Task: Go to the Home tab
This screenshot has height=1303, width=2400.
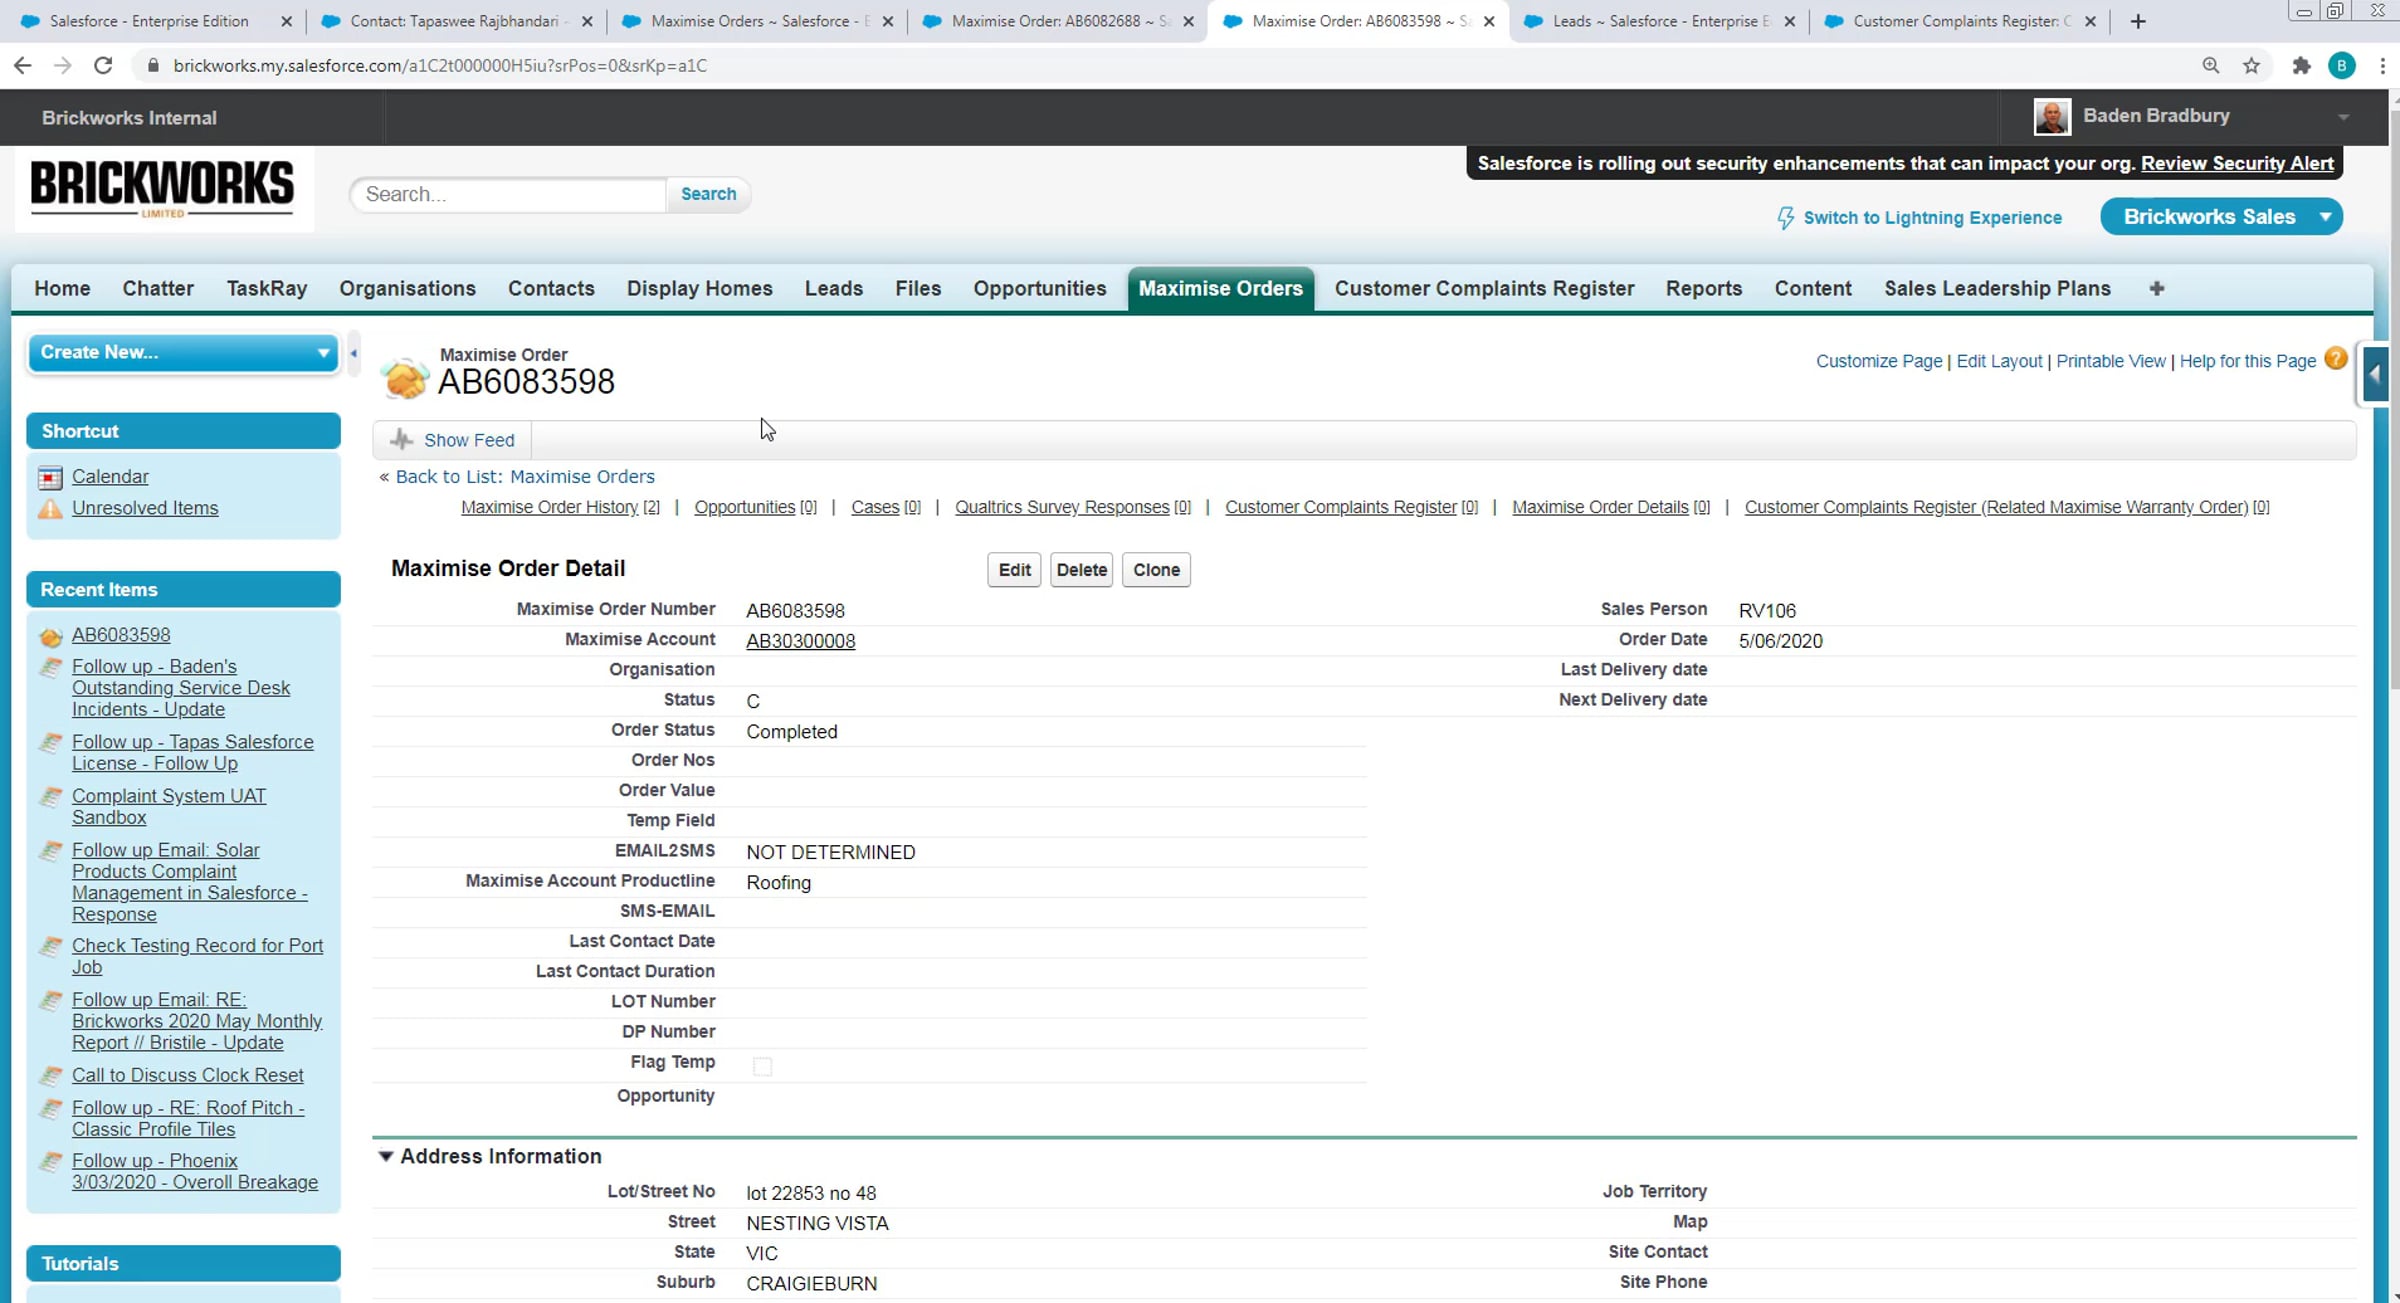Action: (x=62, y=289)
